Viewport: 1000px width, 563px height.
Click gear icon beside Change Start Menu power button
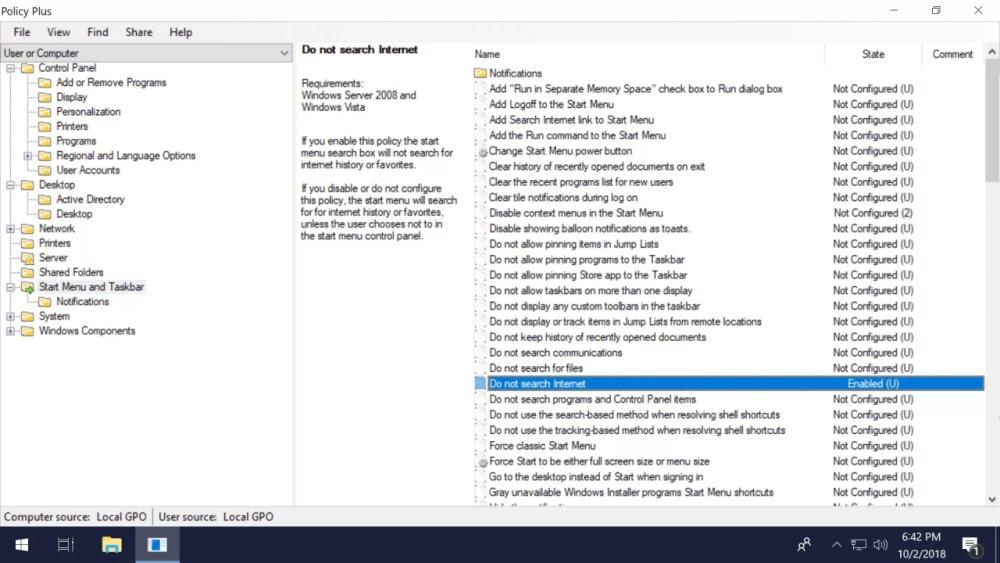[481, 151]
